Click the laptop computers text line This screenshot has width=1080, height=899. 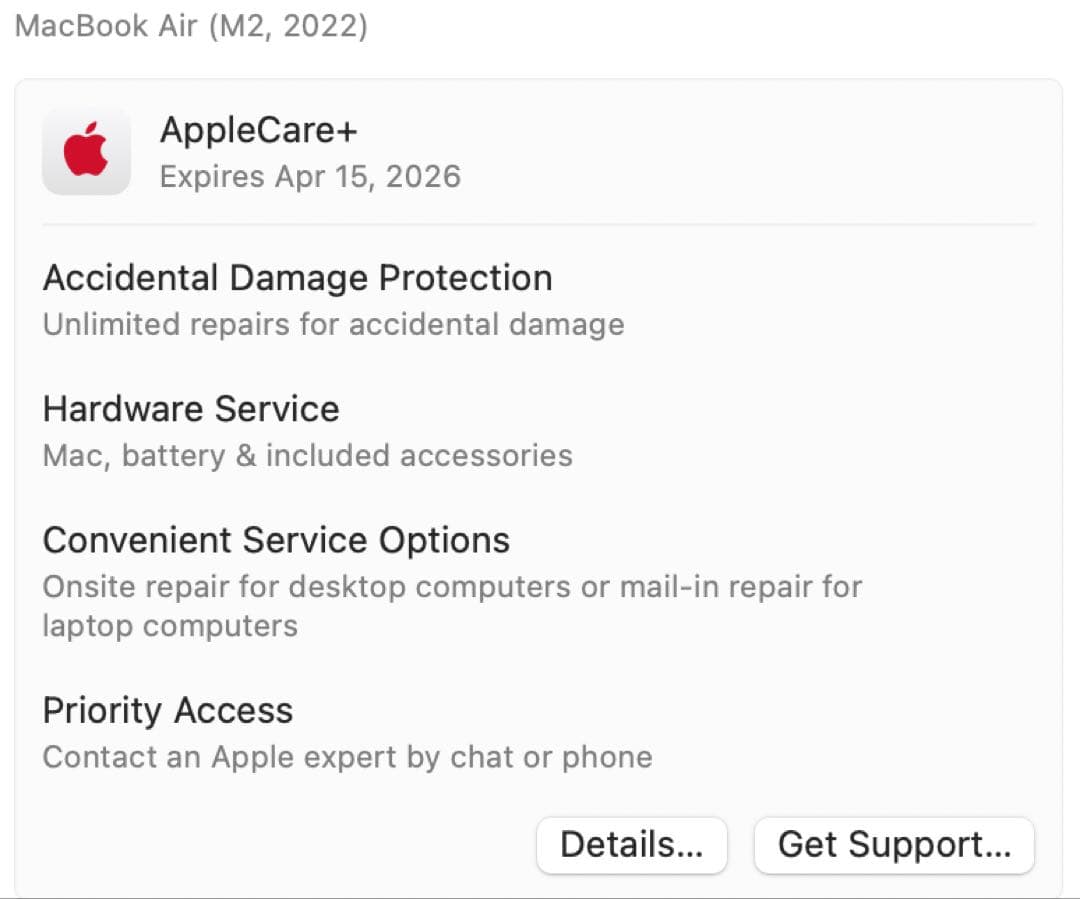click(x=170, y=626)
